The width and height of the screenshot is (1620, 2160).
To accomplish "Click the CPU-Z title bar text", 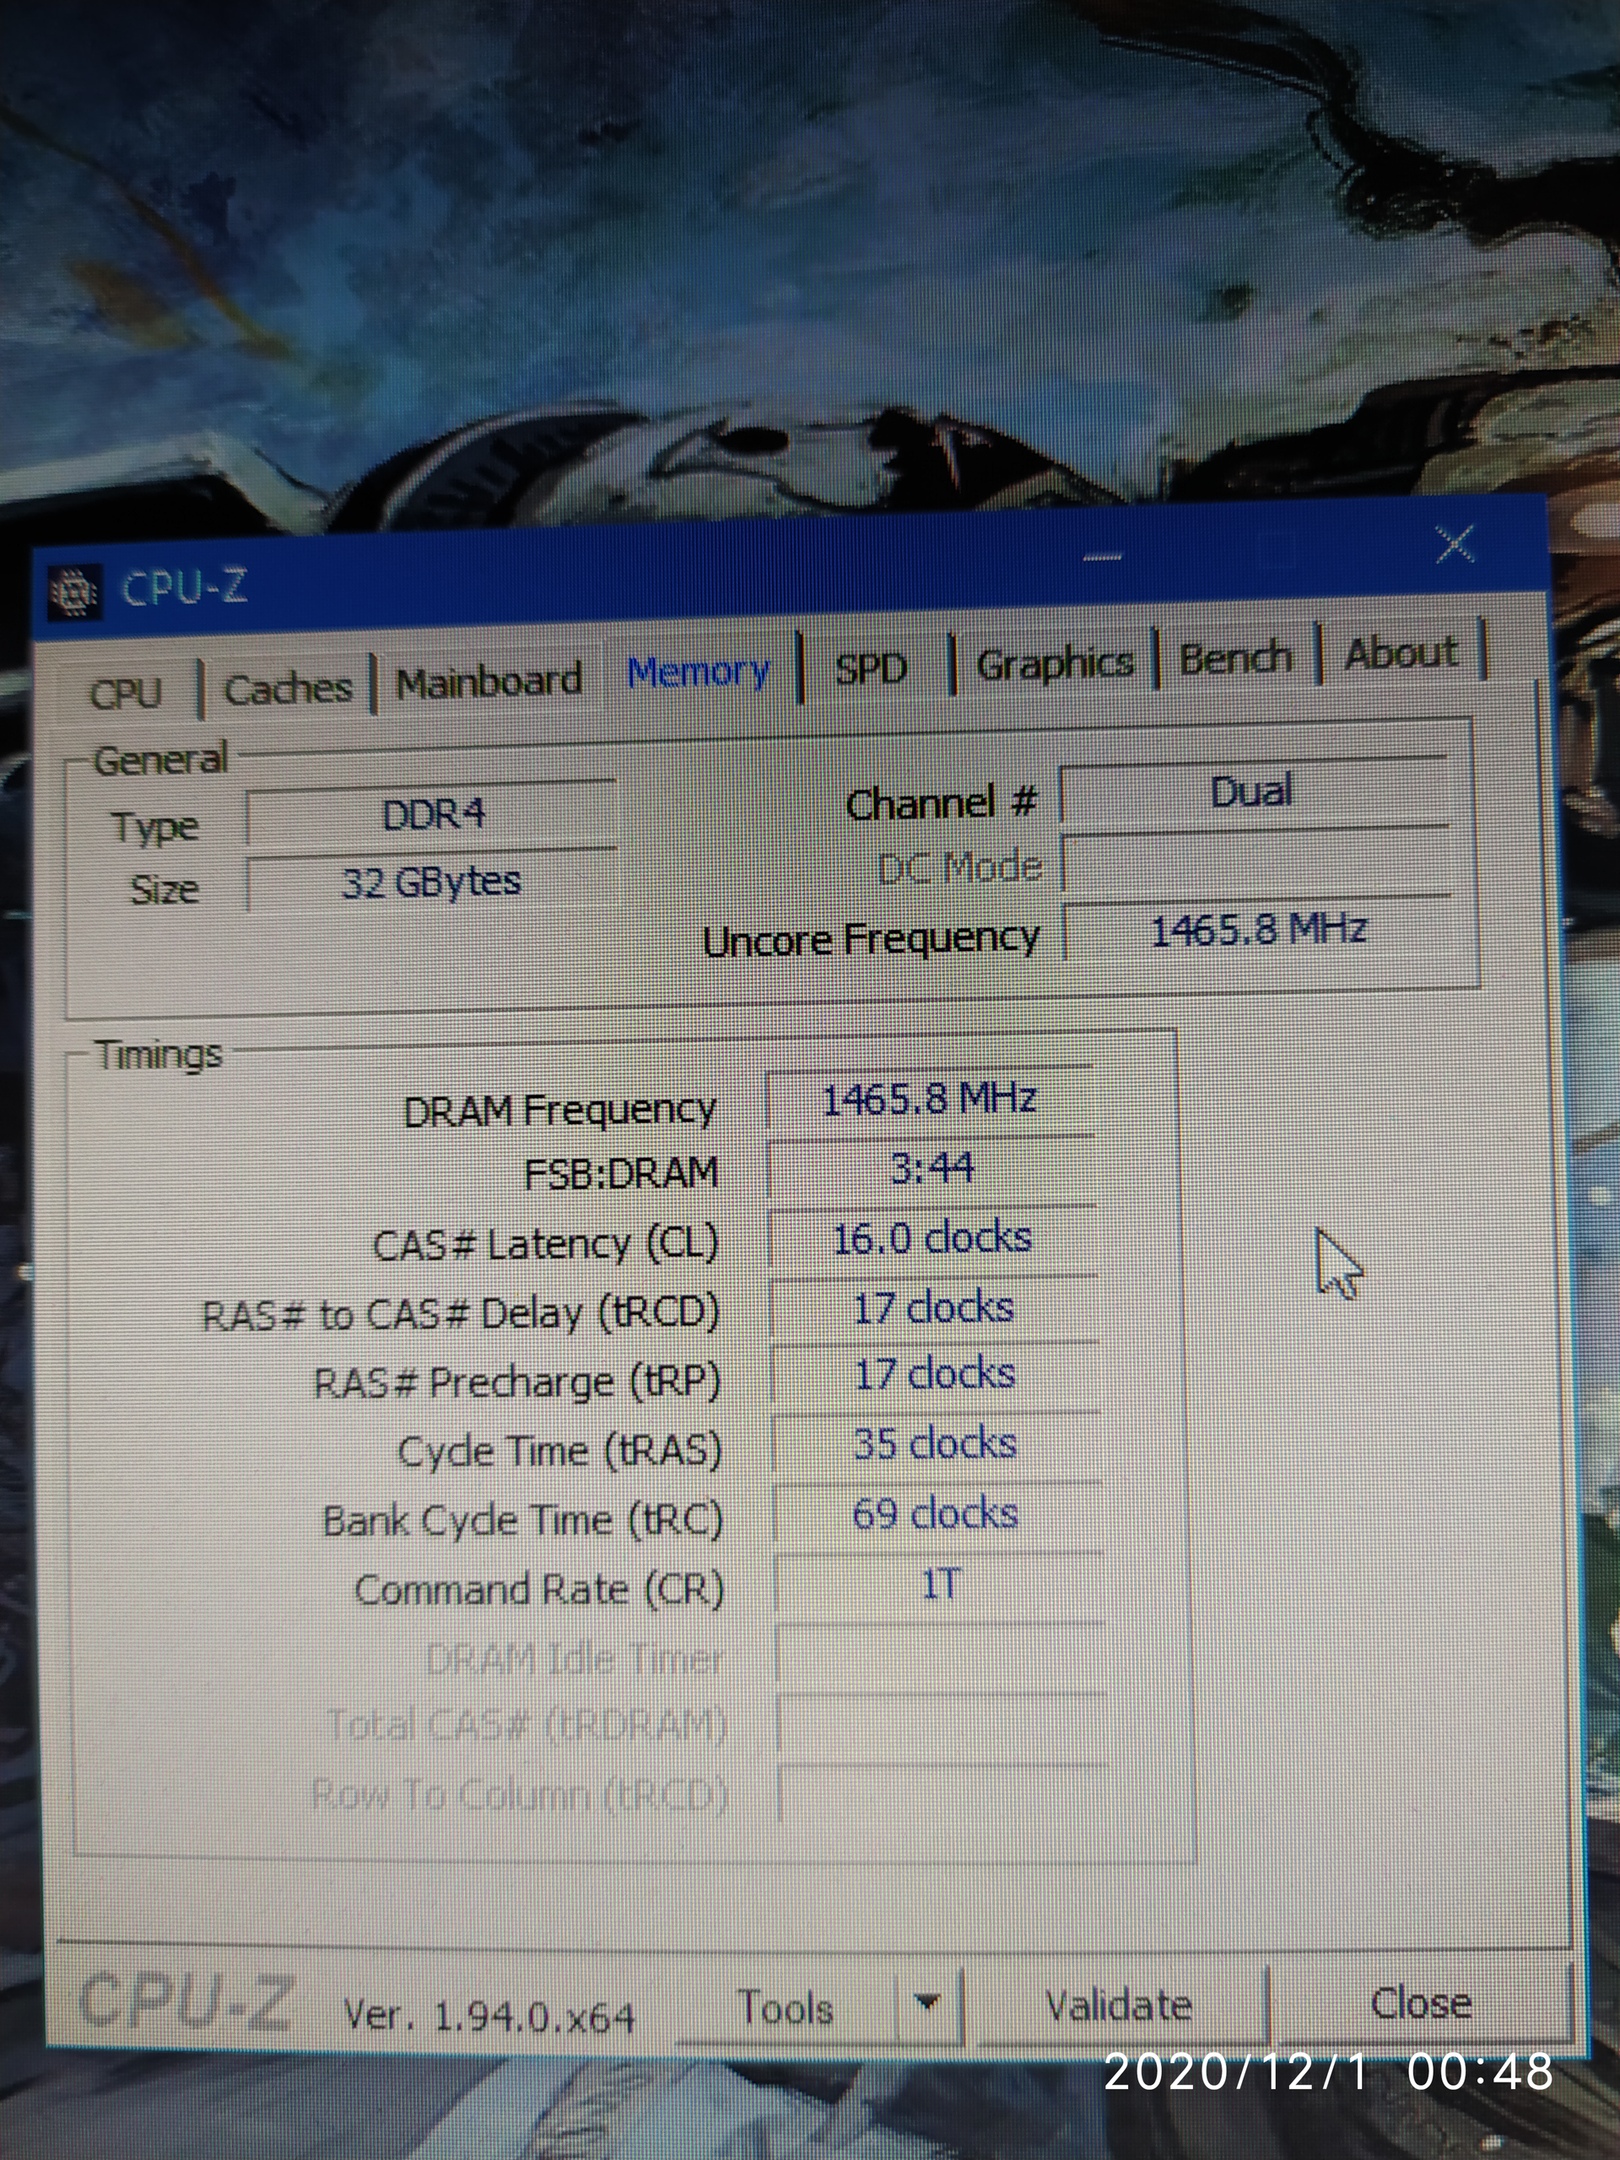I will tap(184, 588).
